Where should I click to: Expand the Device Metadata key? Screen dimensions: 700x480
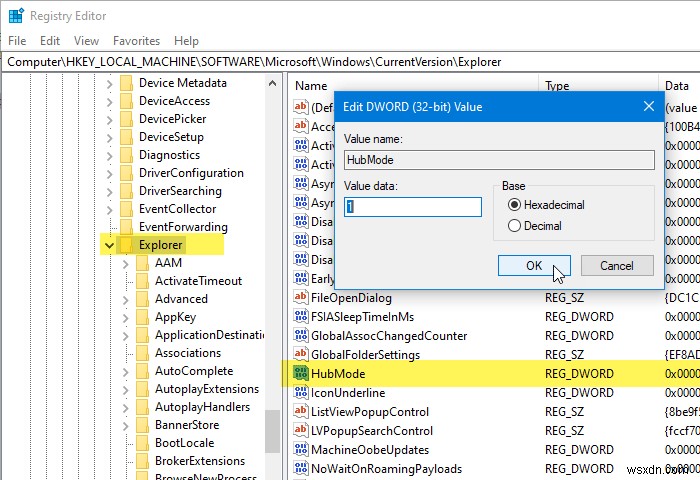(110, 83)
